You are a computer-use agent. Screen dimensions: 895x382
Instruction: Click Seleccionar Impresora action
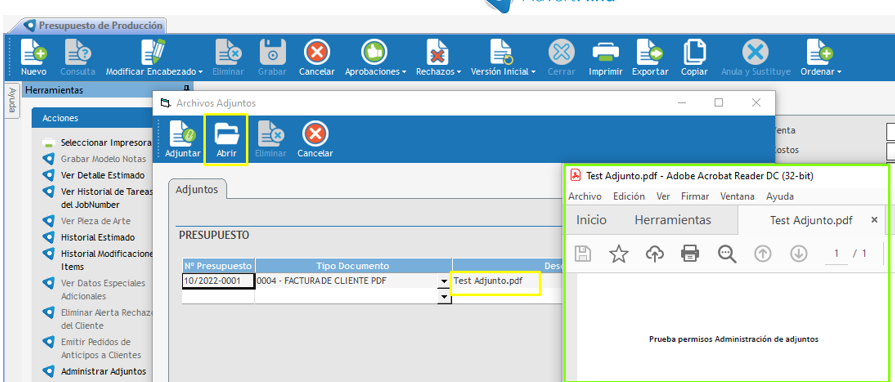(106, 143)
